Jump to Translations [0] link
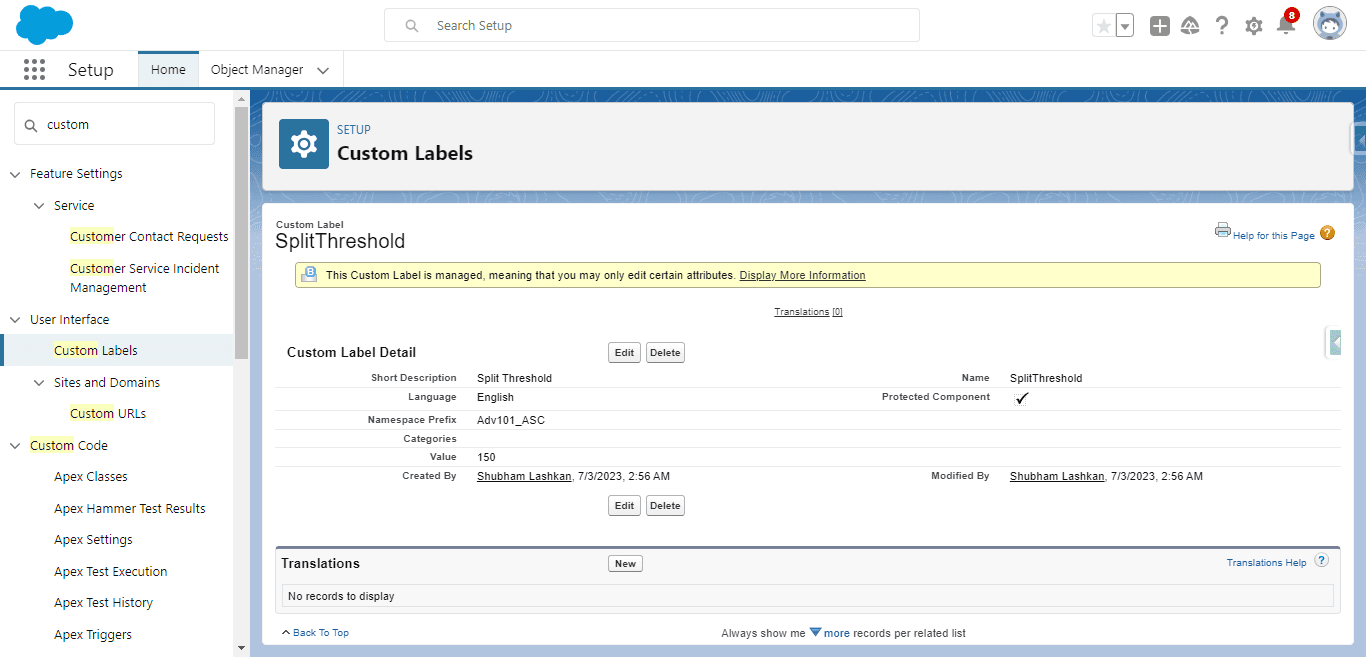Viewport: 1366px width, 657px height. click(x=808, y=312)
